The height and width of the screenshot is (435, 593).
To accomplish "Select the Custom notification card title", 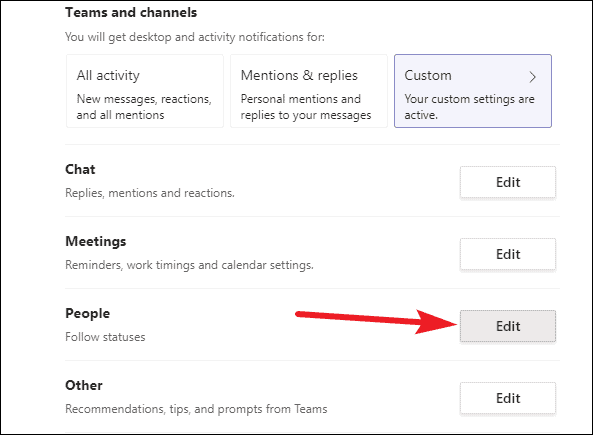I will tap(428, 75).
